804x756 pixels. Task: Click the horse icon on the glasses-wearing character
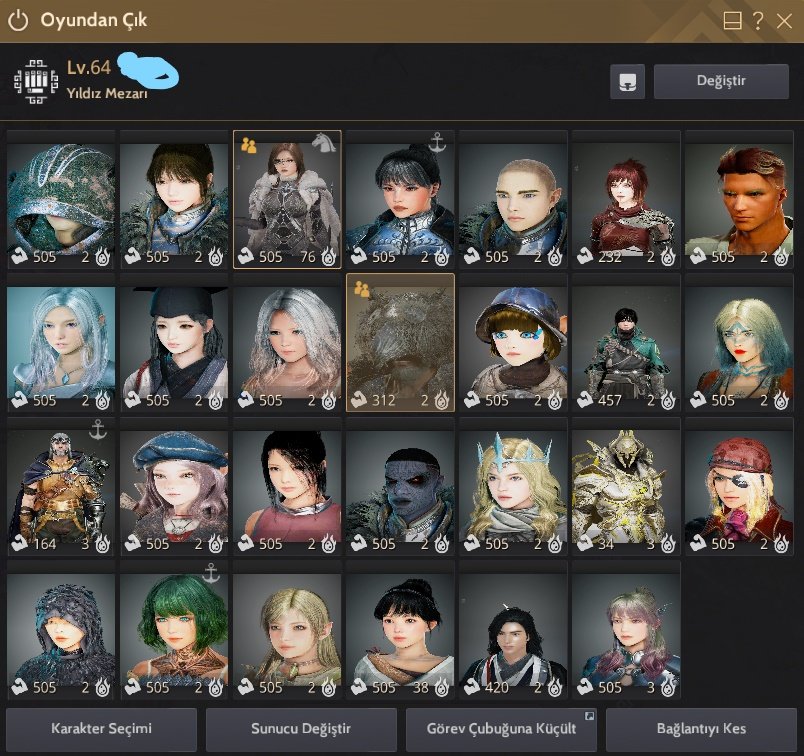[x=324, y=143]
